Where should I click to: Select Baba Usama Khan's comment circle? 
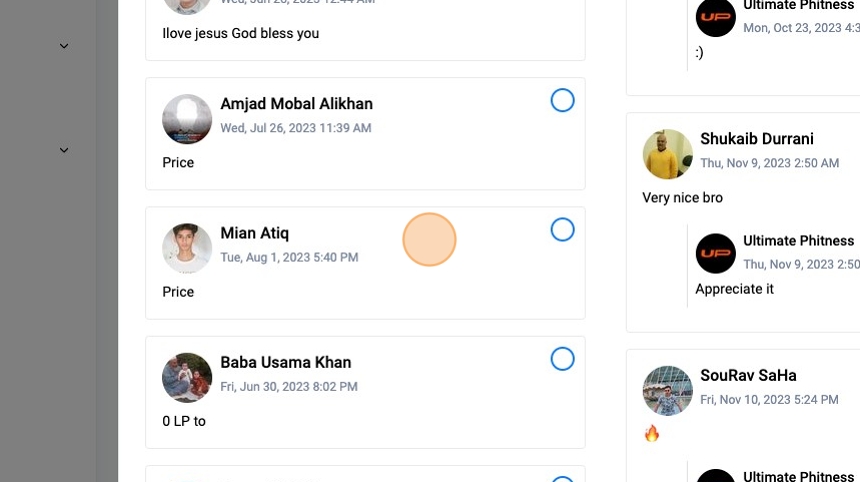pyautogui.click(x=563, y=359)
